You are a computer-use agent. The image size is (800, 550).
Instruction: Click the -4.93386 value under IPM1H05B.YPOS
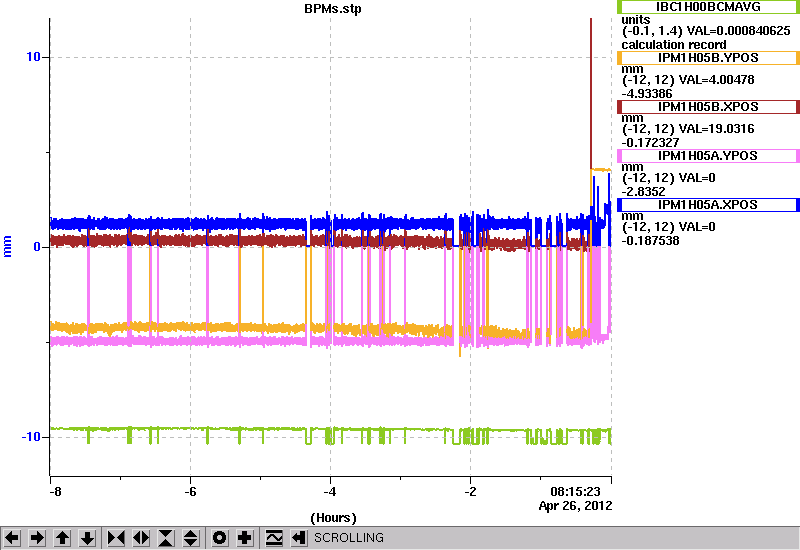(647, 93)
